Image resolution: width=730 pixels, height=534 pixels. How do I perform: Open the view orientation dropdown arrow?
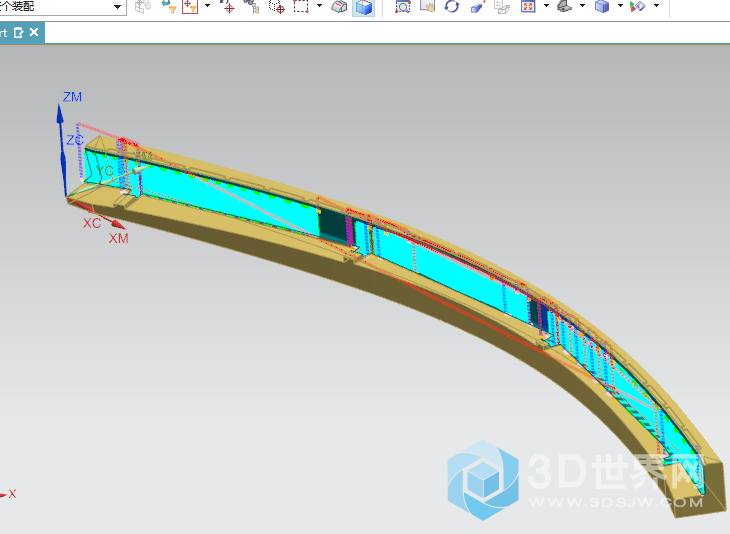(582, 6)
